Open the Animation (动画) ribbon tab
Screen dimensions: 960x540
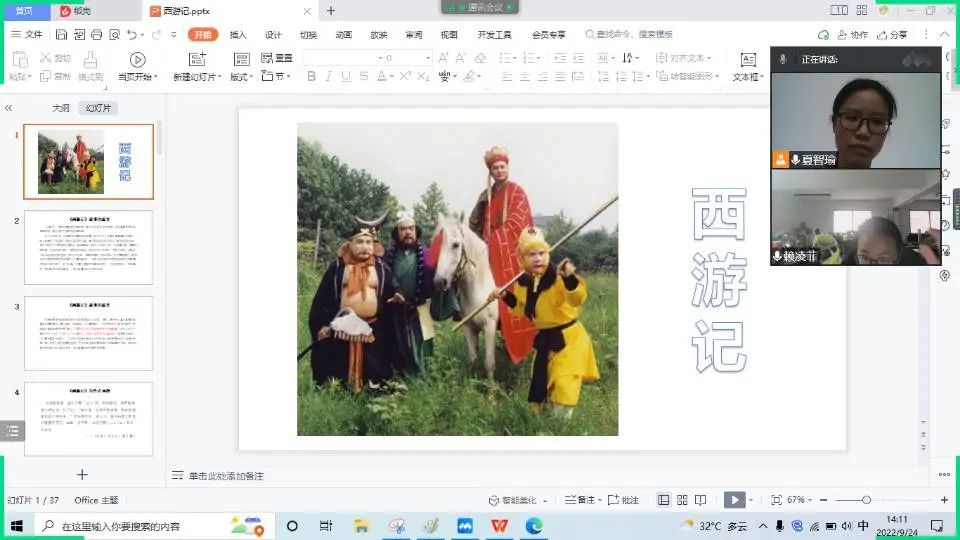pyautogui.click(x=343, y=35)
